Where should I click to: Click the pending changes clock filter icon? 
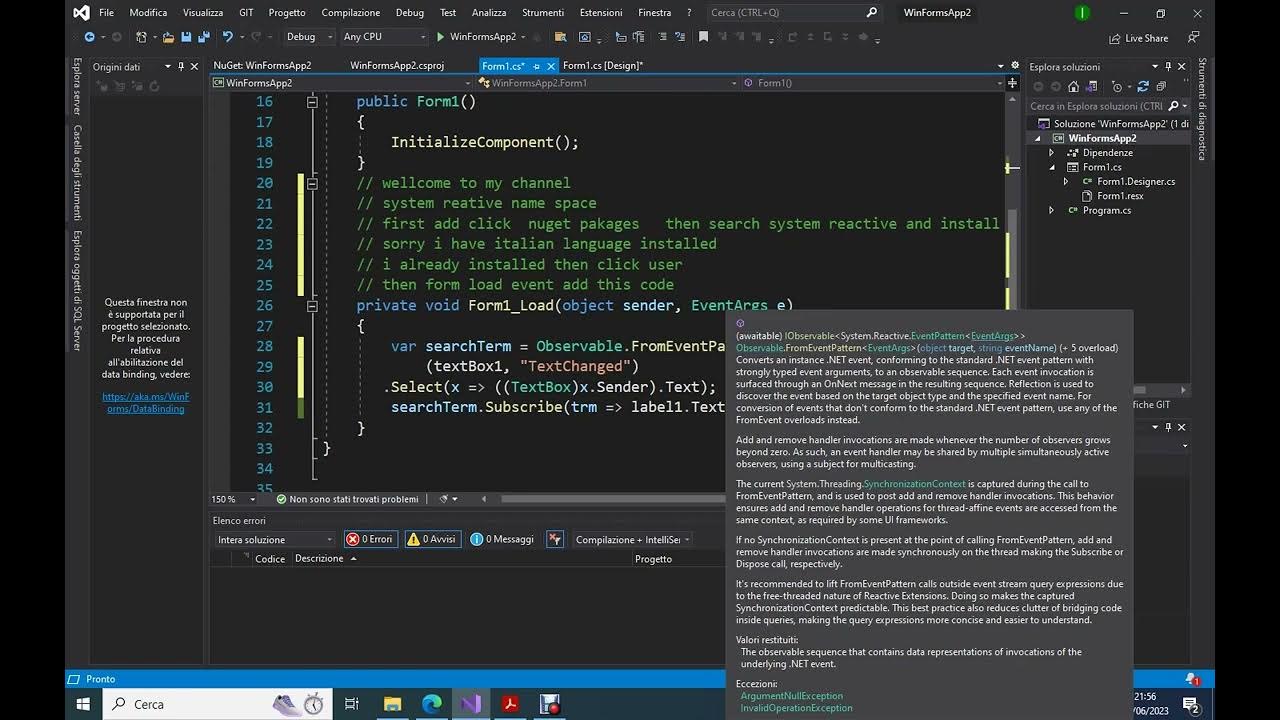1117,86
